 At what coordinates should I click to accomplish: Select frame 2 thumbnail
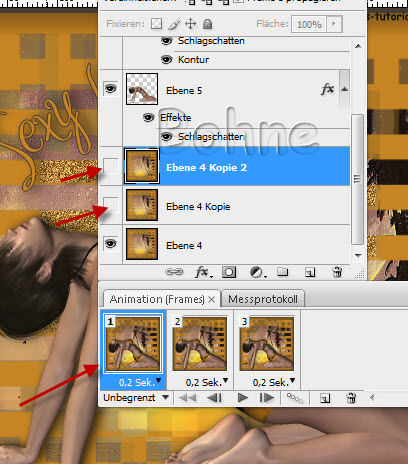point(200,344)
